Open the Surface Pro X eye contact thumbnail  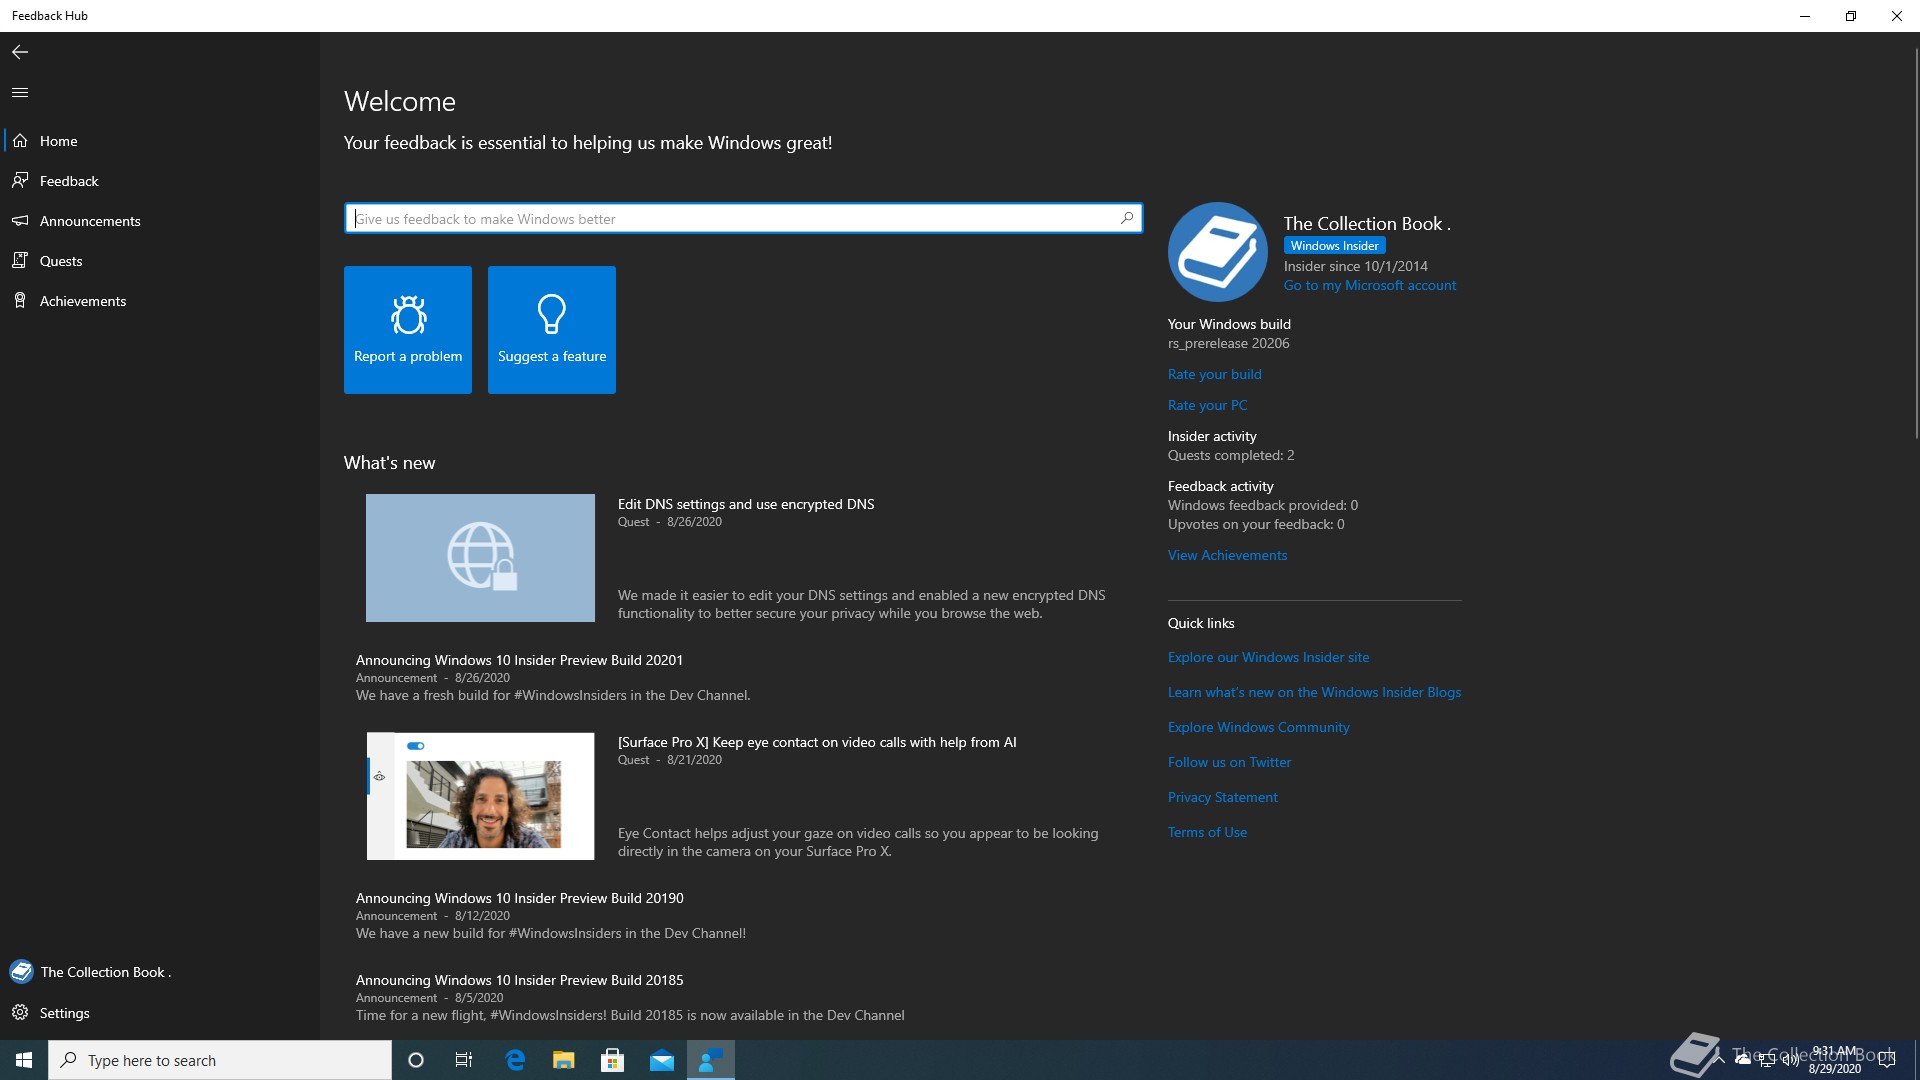tap(480, 796)
